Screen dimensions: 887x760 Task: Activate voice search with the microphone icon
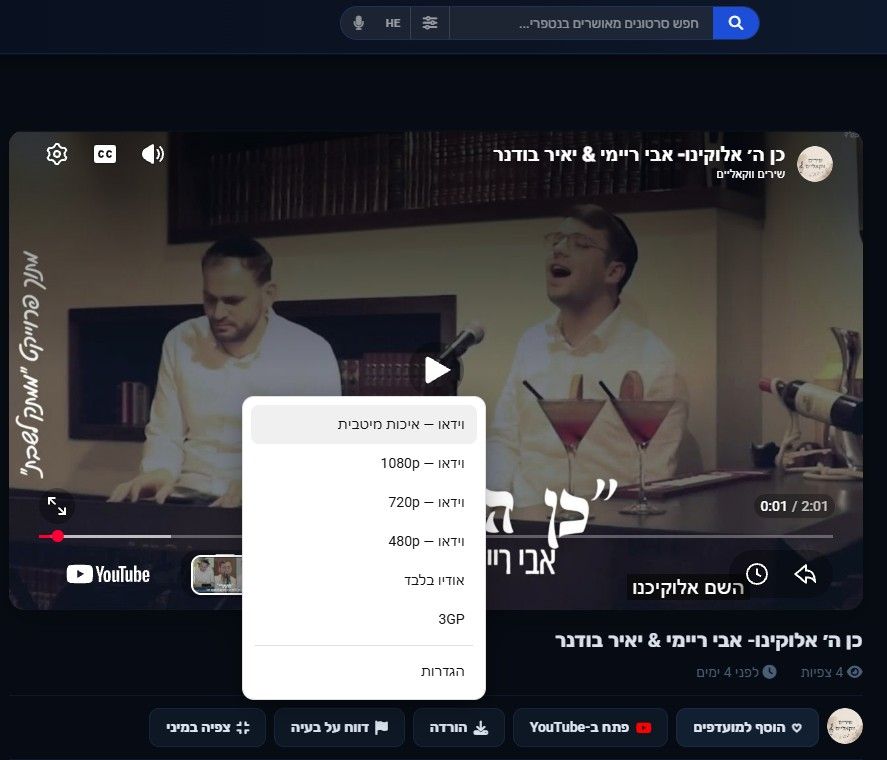358,23
